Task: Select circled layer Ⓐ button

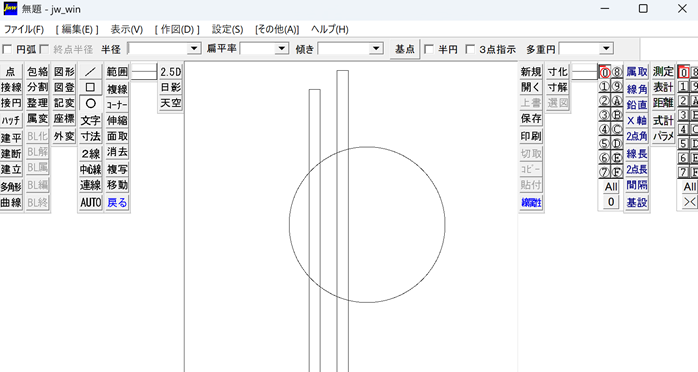Action: (617, 101)
